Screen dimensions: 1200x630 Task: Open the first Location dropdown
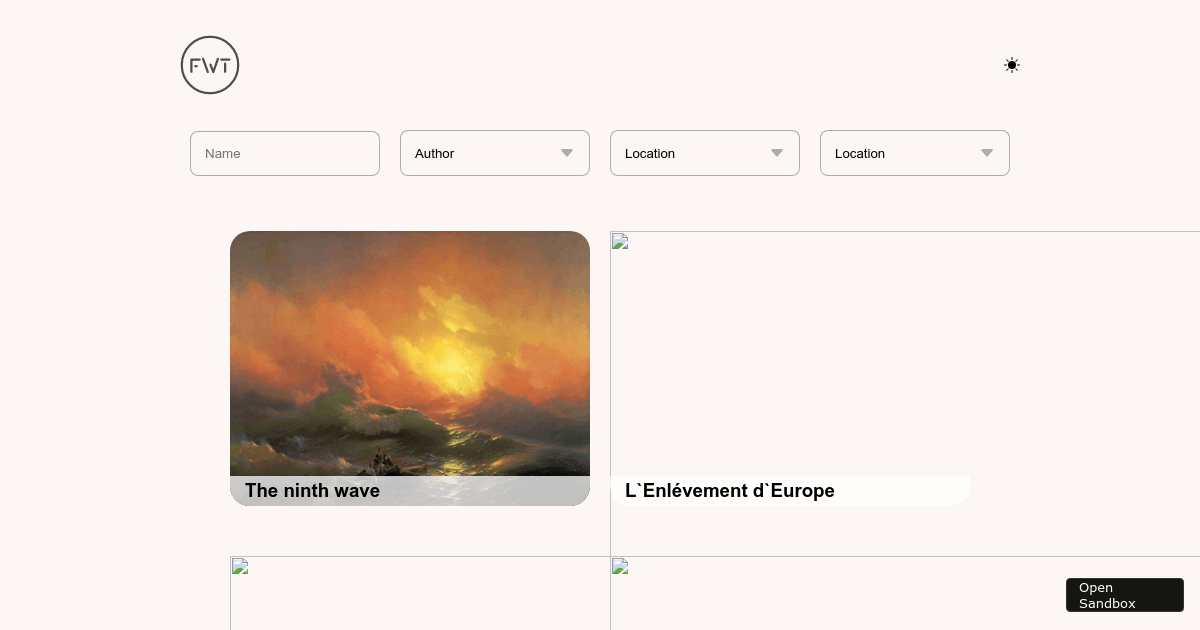coord(705,153)
